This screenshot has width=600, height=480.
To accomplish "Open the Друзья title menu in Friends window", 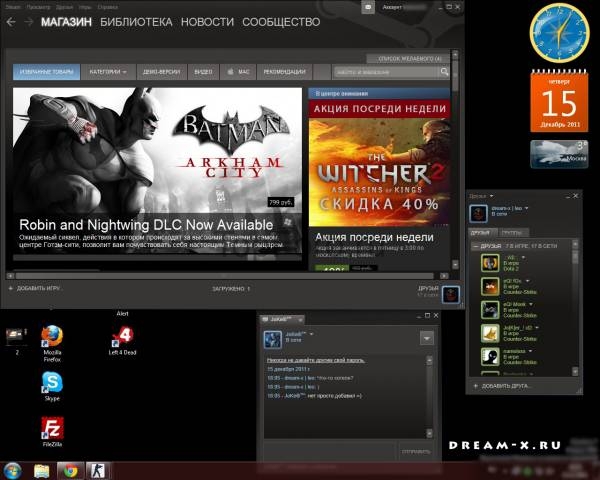I will coord(481,196).
